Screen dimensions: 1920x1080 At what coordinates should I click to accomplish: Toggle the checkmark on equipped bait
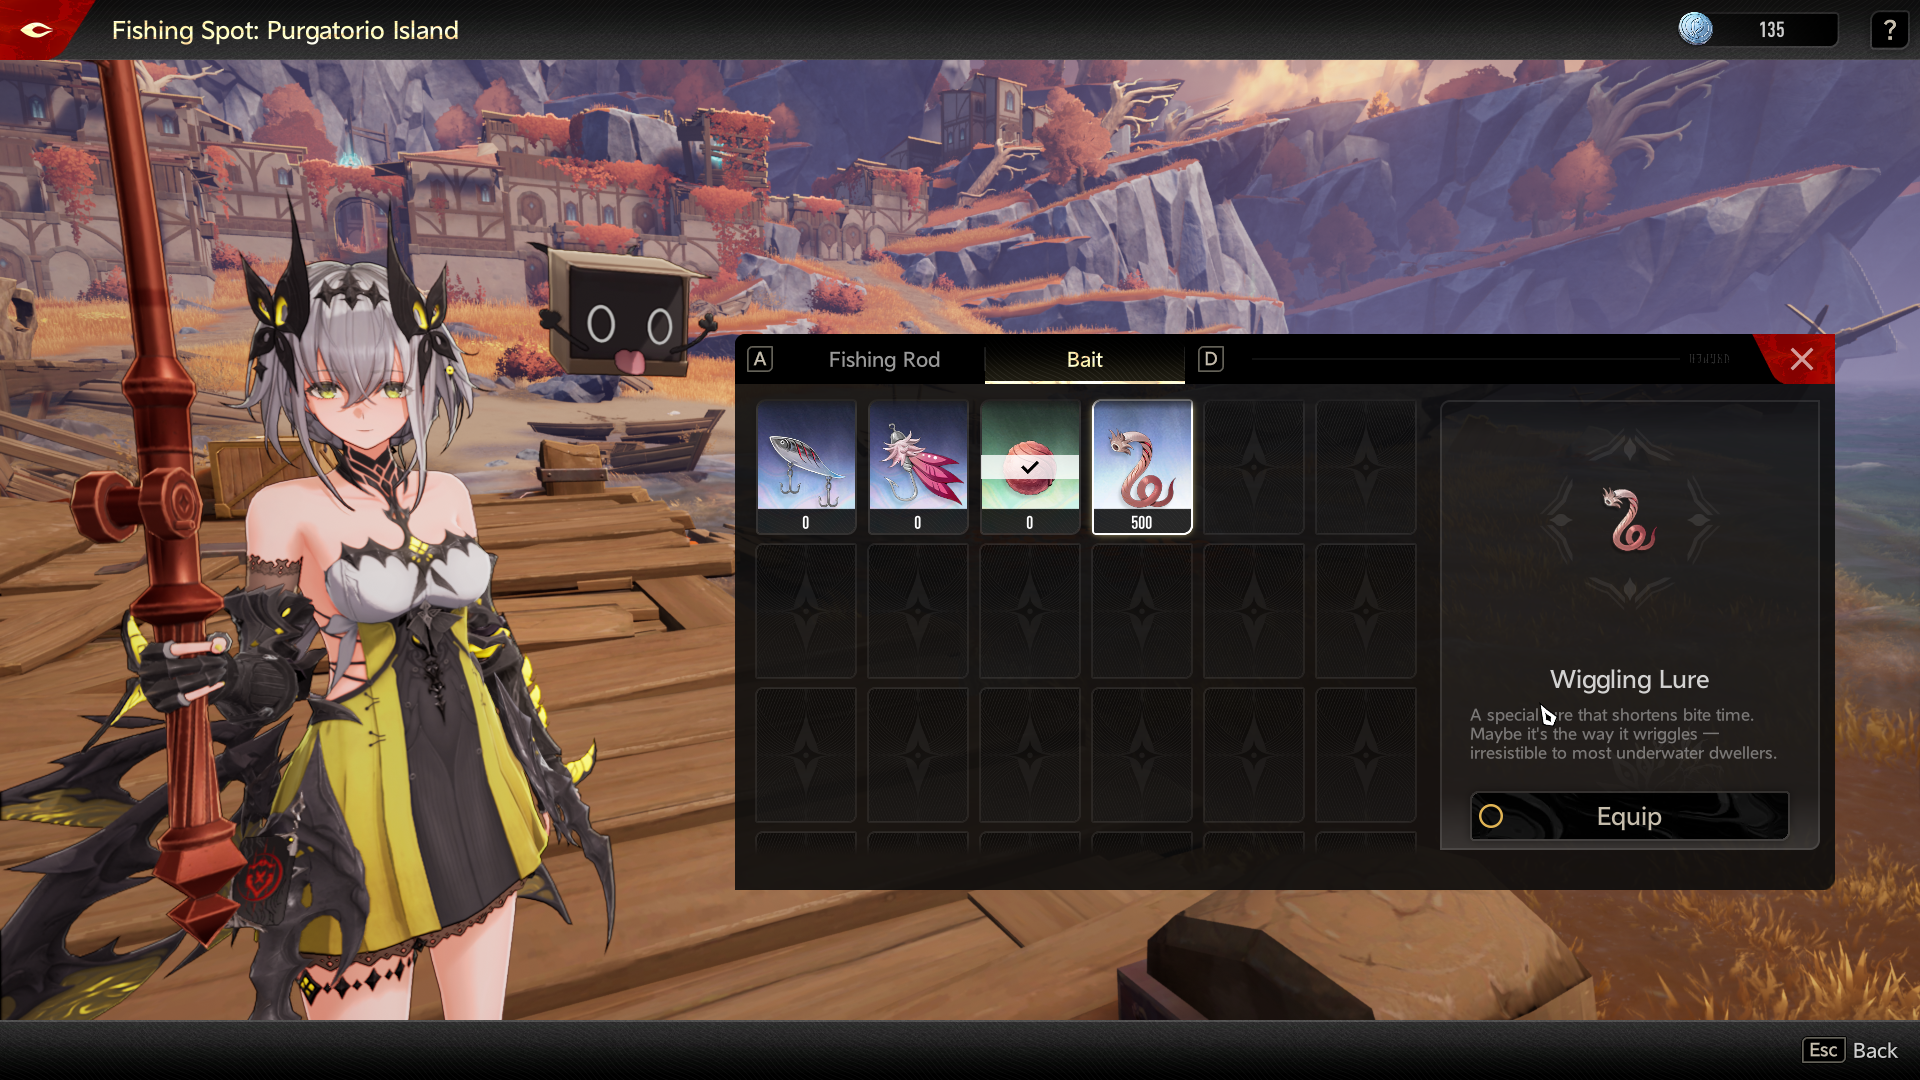coord(1030,467)
